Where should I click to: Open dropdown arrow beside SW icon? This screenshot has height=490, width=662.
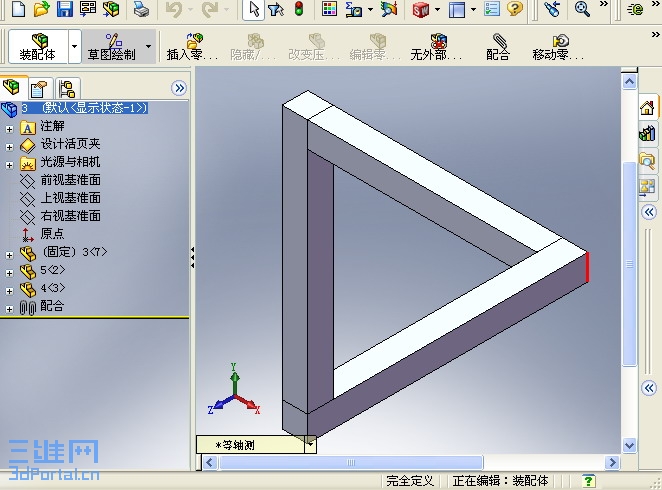pyautogui.click(x=437, y=9)
